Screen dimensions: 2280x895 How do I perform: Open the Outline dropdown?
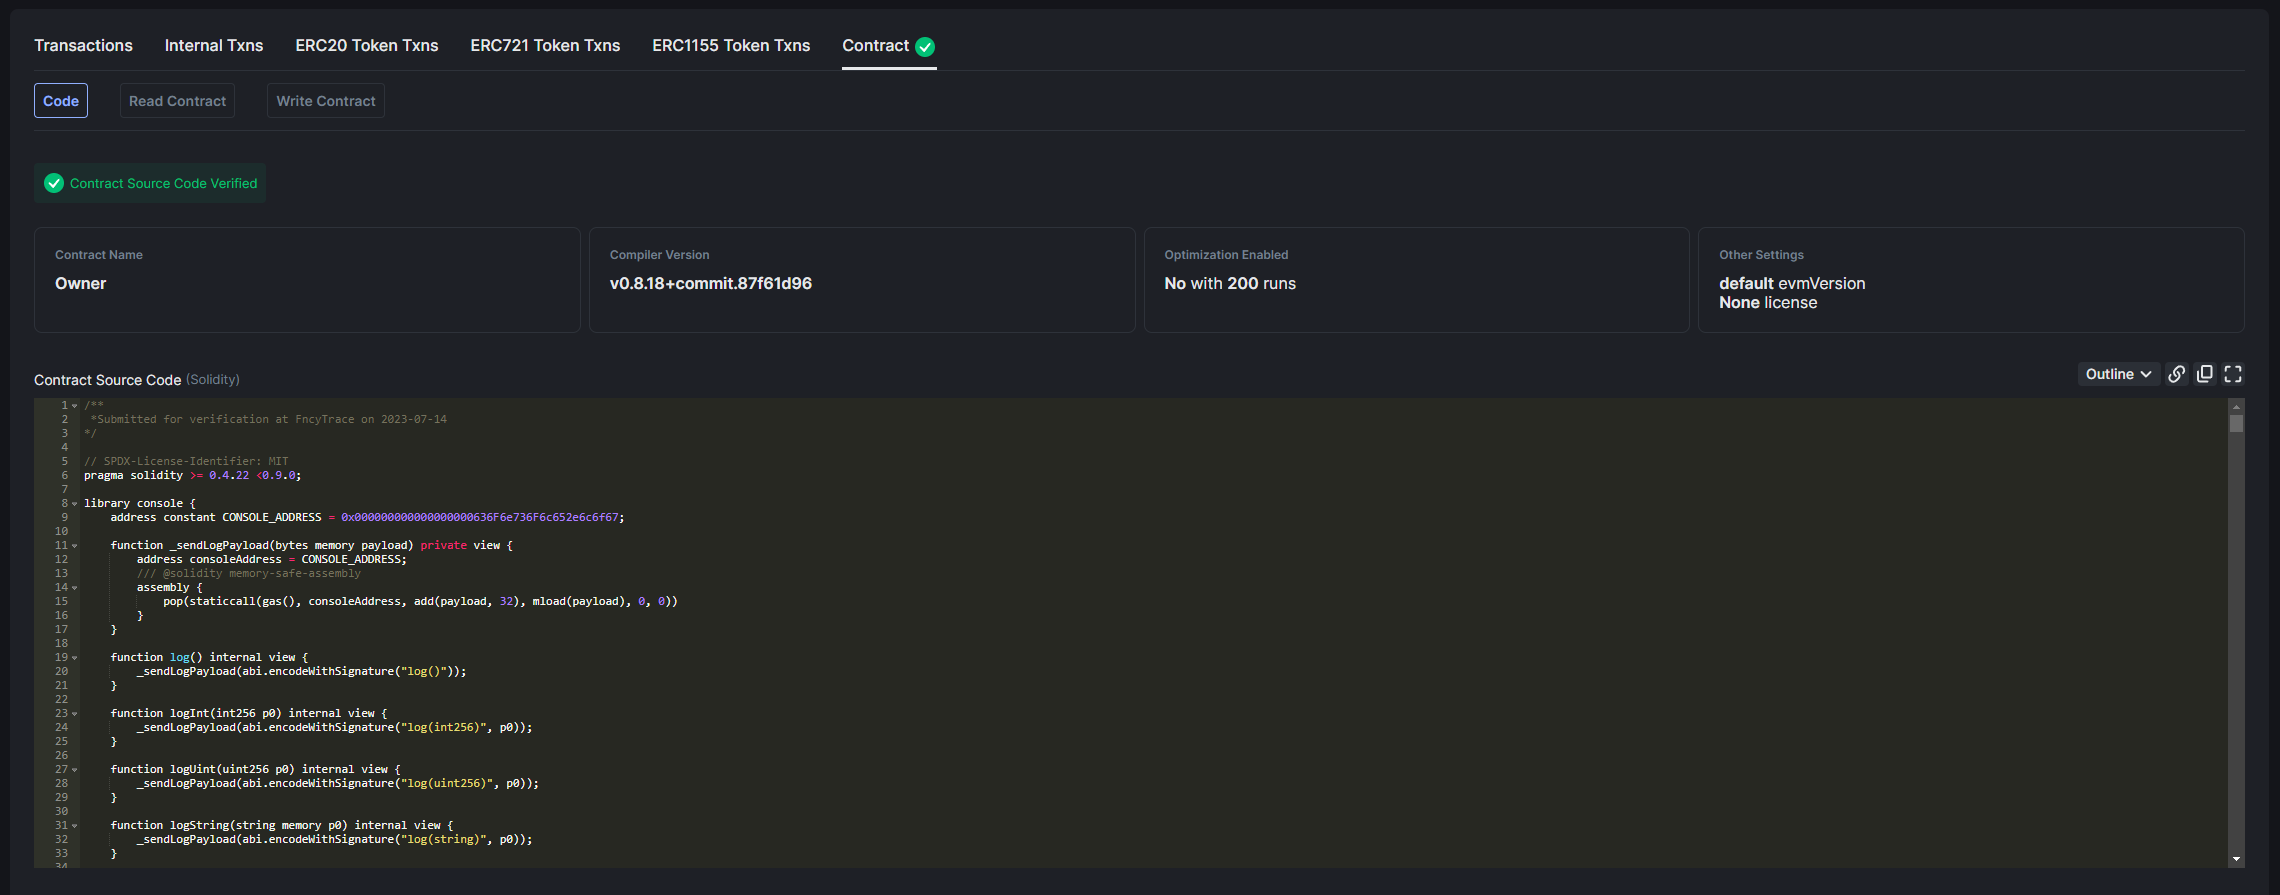[2117, 374]
